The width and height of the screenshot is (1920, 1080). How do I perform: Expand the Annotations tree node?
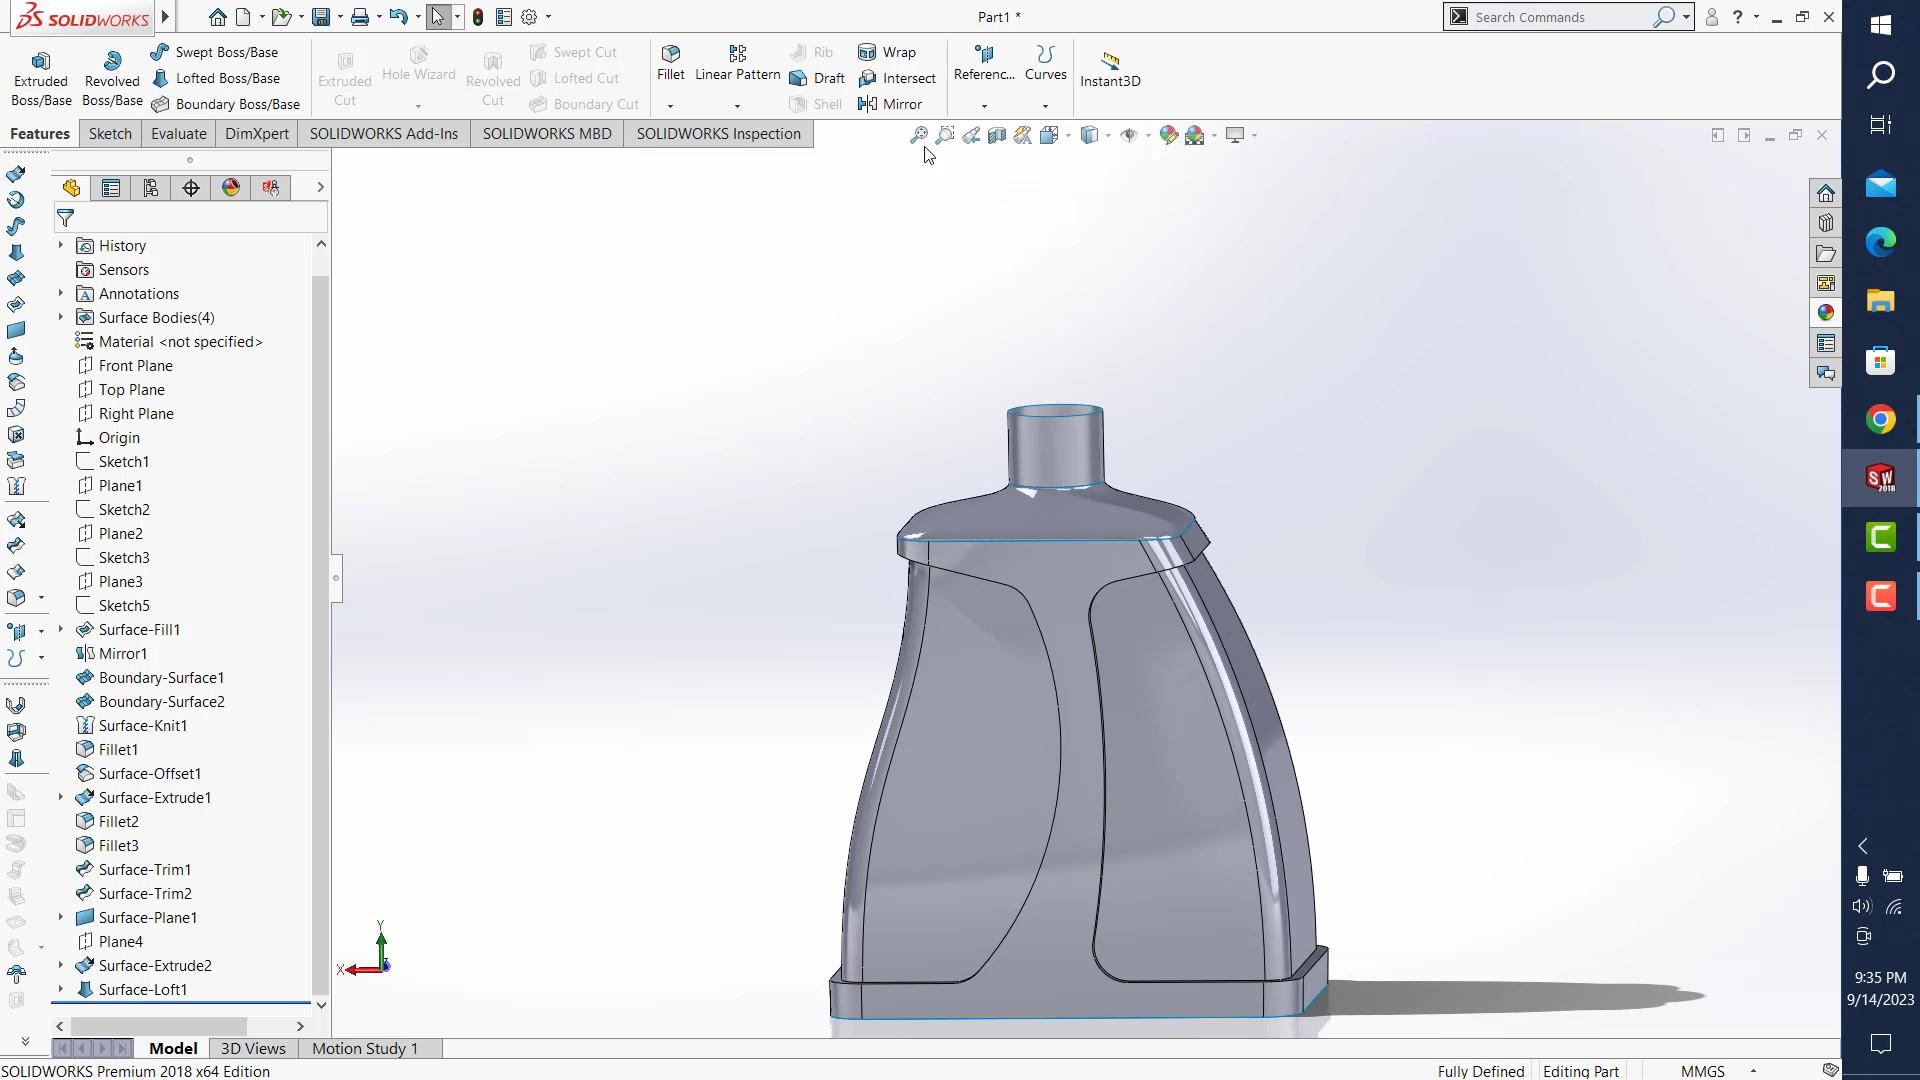pyautogui.click(x=59, y=293)
